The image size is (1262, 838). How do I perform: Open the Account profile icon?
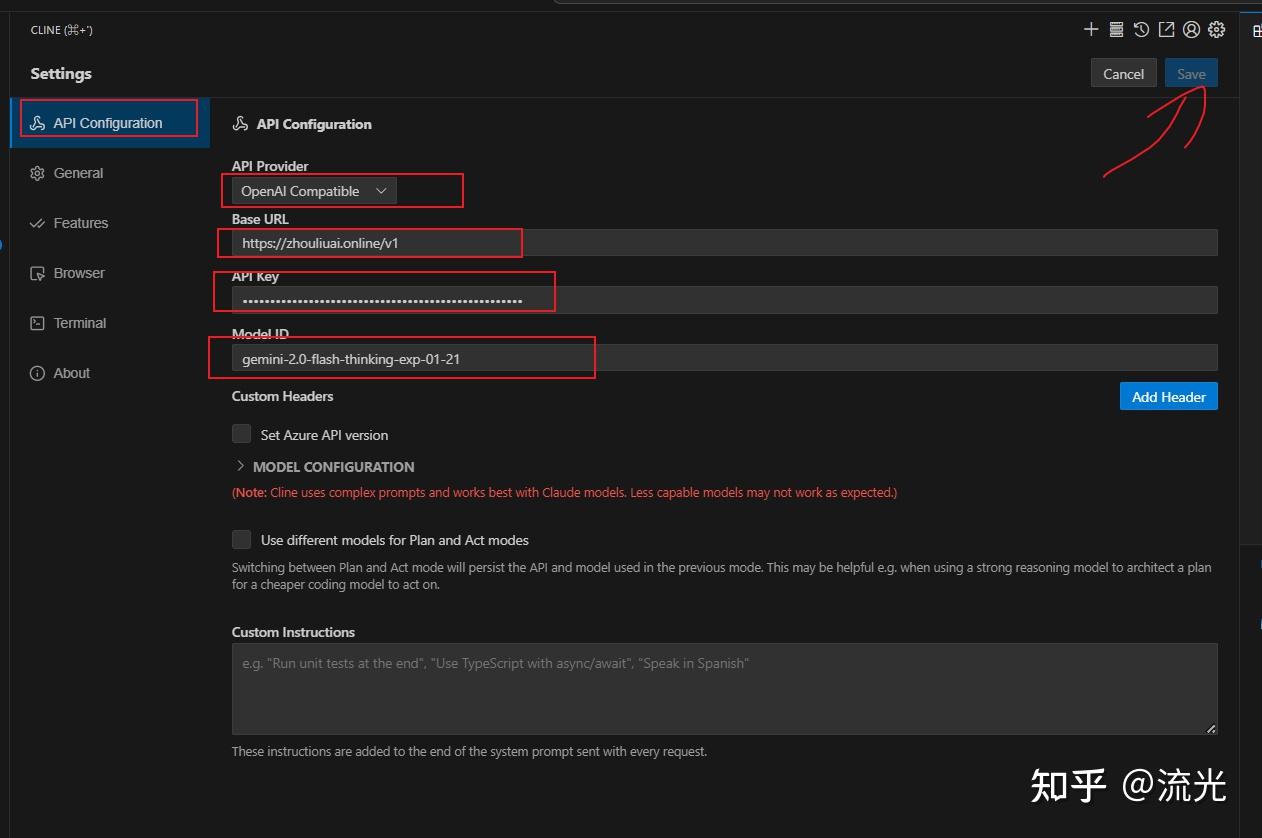tap(1191, 30)
